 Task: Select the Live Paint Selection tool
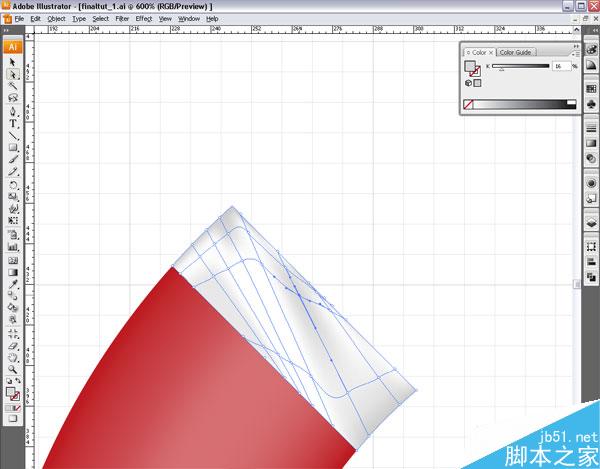13,319
